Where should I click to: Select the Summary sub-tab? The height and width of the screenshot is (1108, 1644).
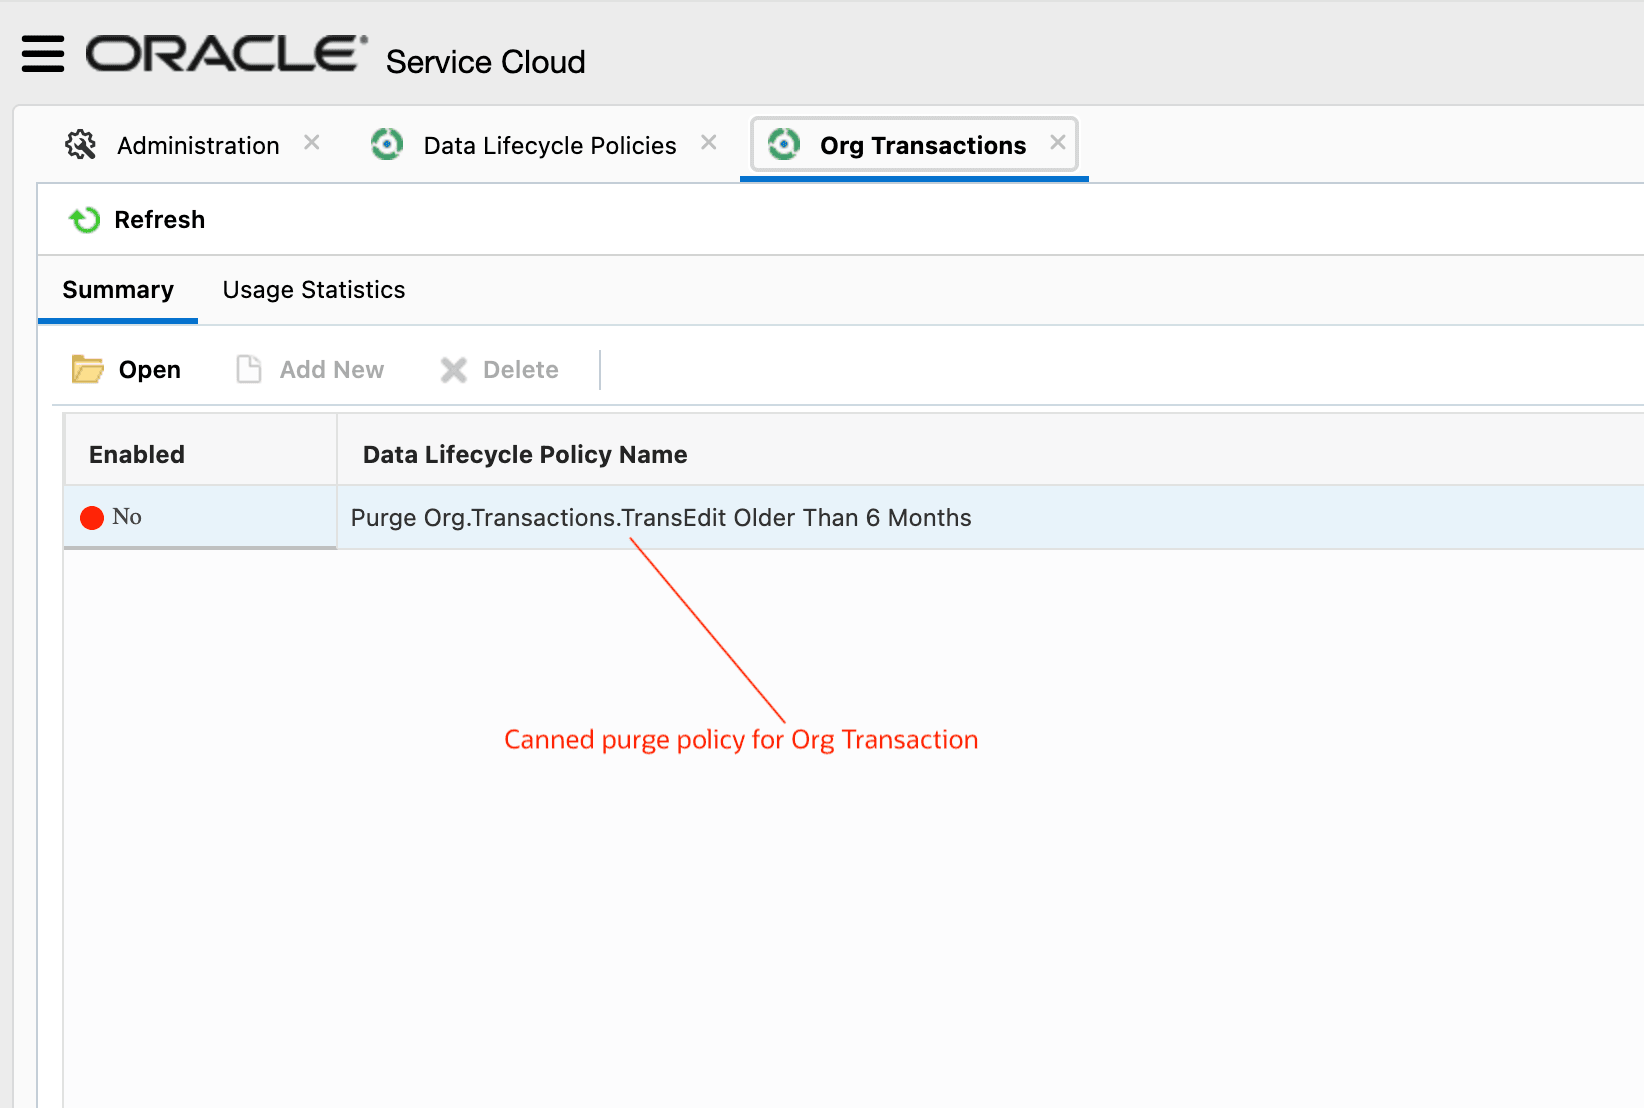pyautogui.click(x=118, y=290)
